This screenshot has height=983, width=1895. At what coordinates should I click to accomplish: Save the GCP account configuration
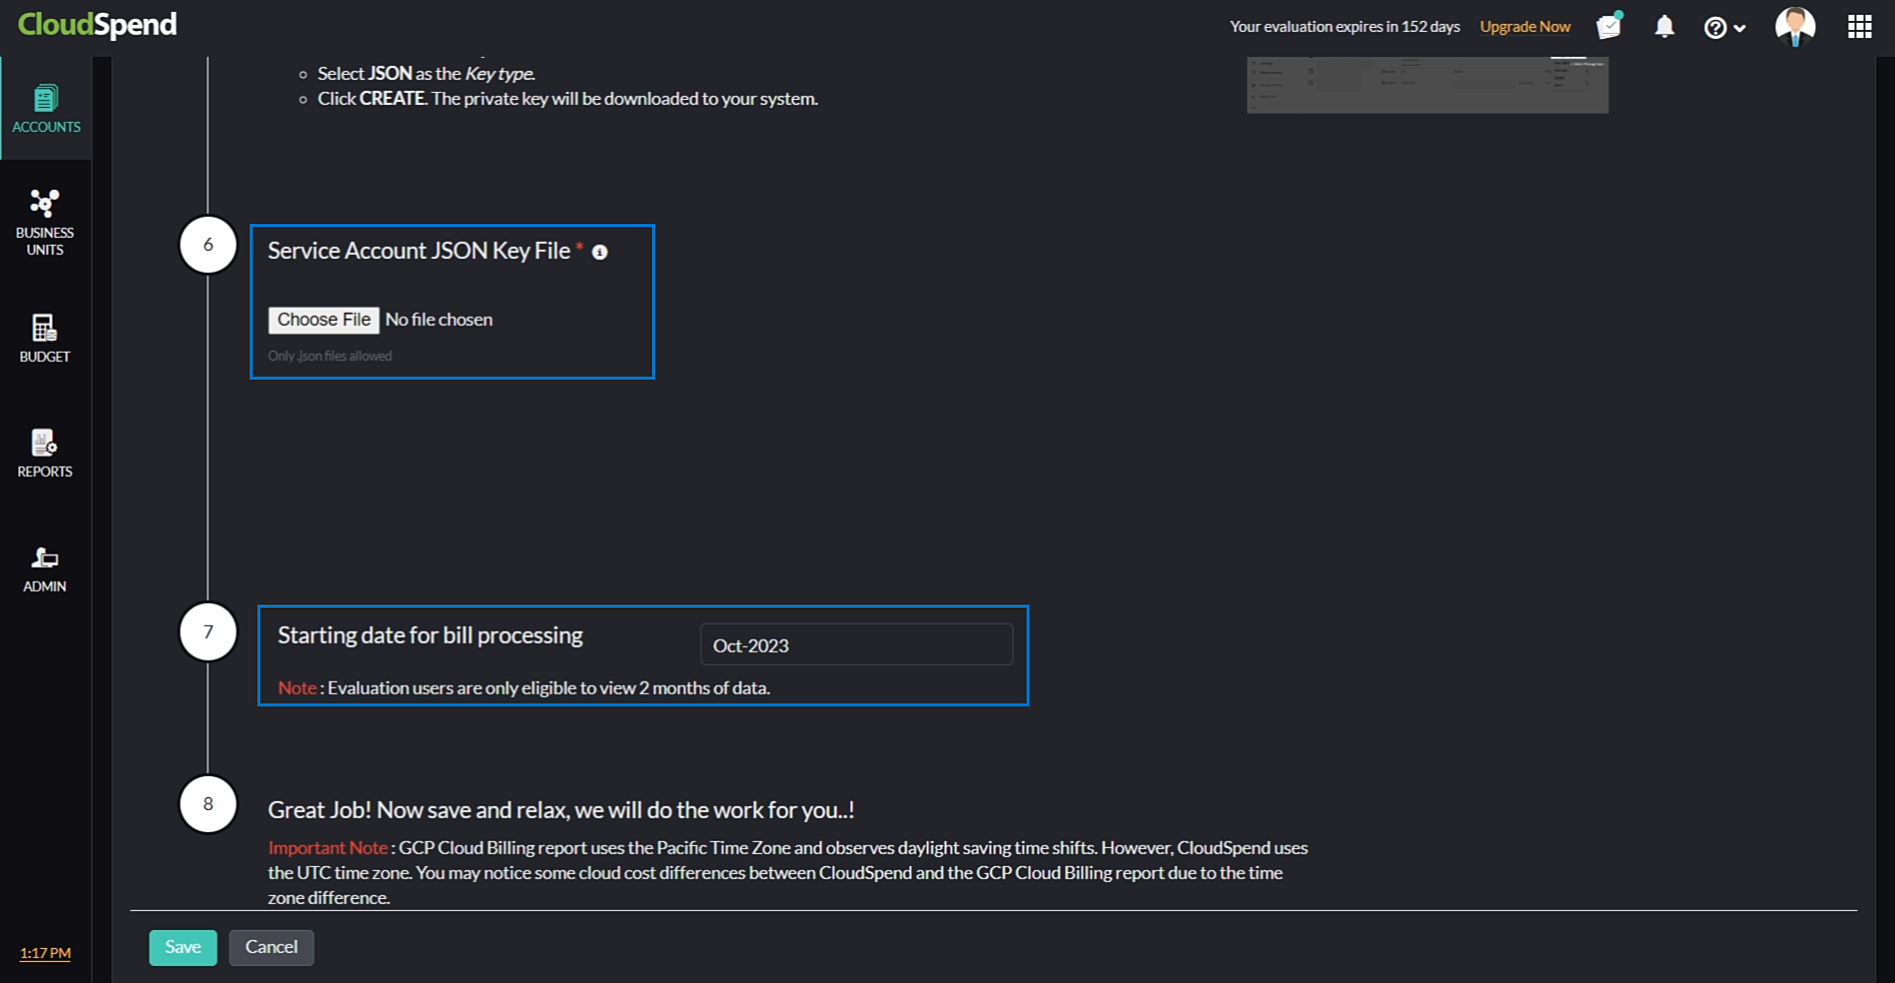pos(182,947)
